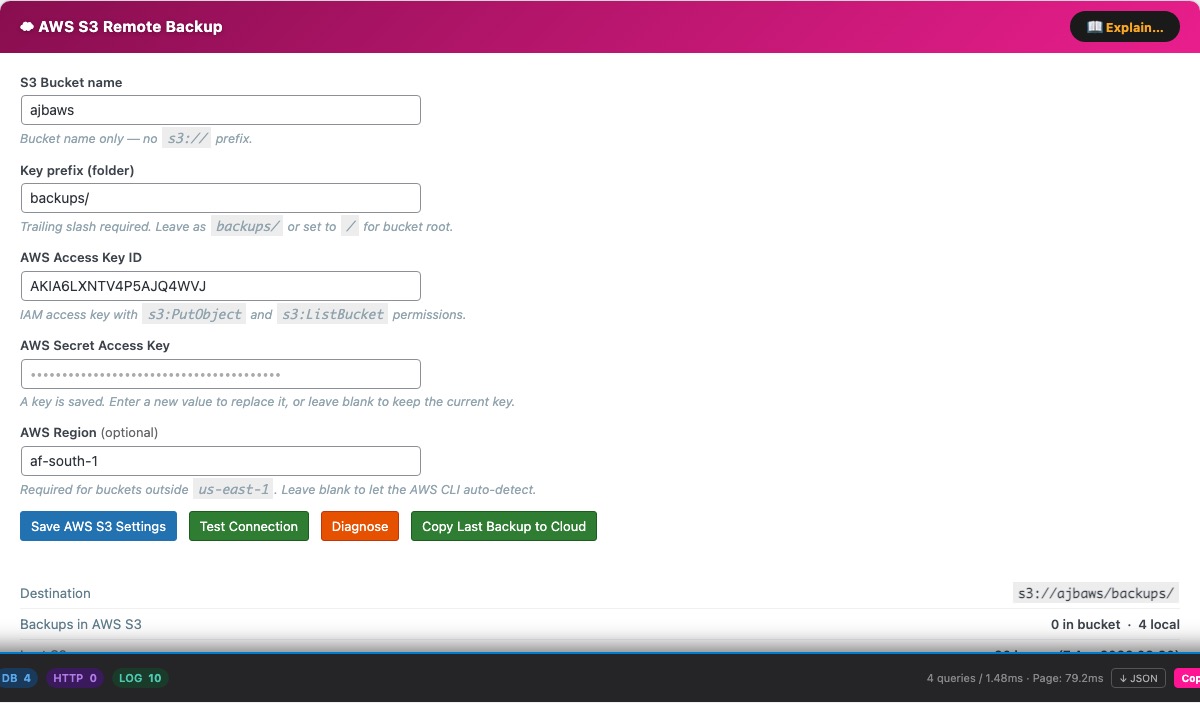Select the AWS Access Key ID input
1200x703 pixels.
[220, 286]
